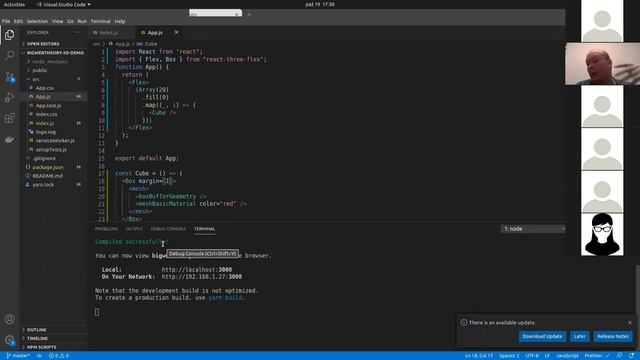Click the Spaces: 2 indentation indicator
The width and height of the screenshot is (640, 360).
[x=509, y=356]
